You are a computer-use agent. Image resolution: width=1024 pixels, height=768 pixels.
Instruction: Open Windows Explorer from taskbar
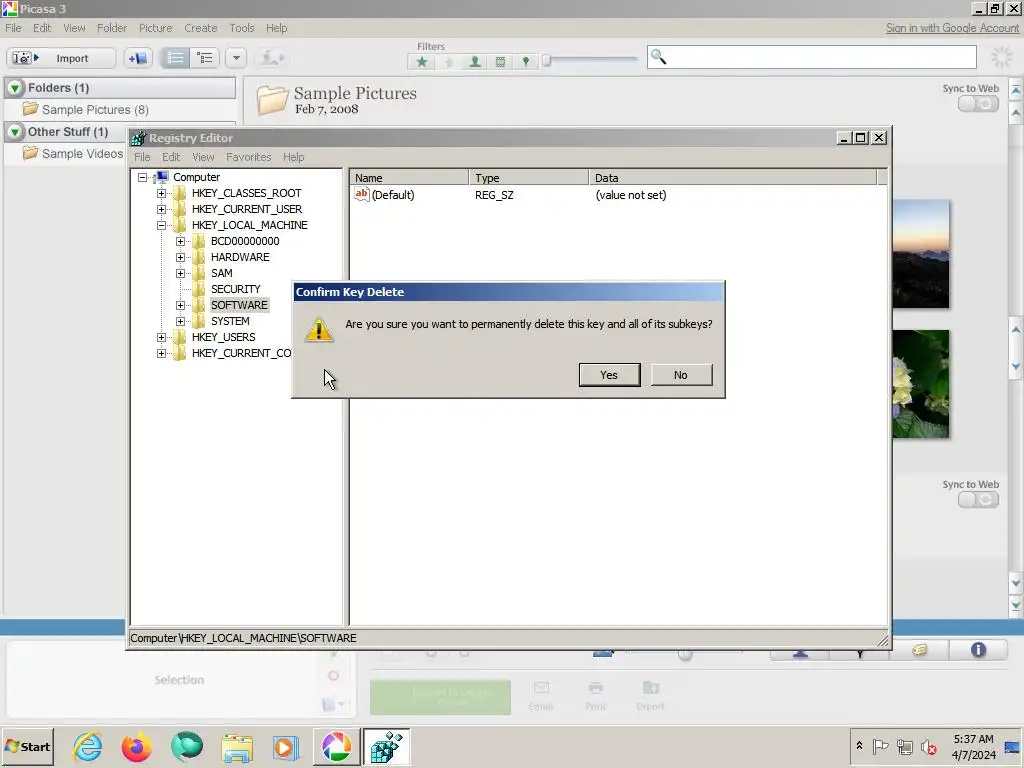pos(236,748)
